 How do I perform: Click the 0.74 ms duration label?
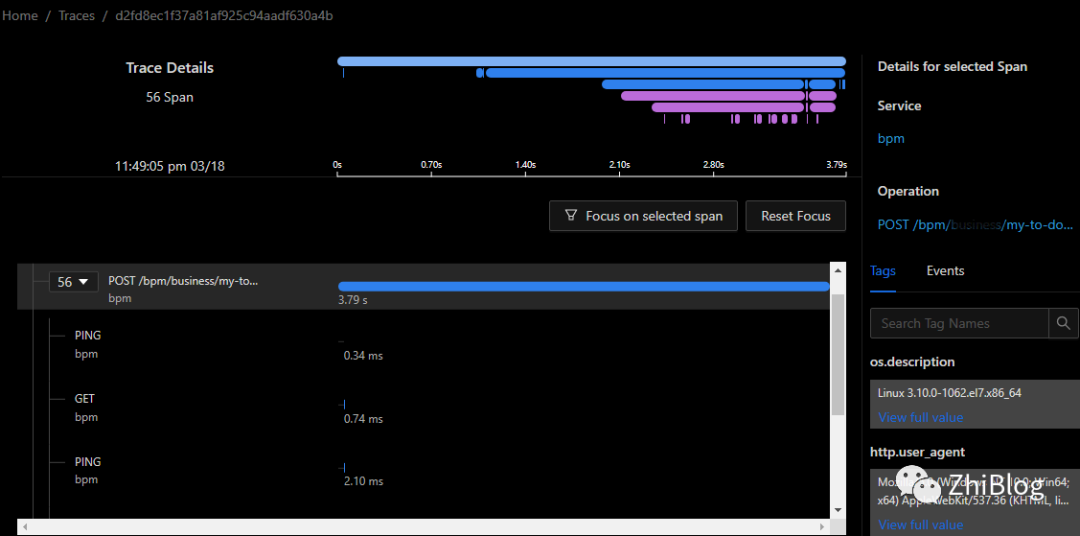(363, 419)
